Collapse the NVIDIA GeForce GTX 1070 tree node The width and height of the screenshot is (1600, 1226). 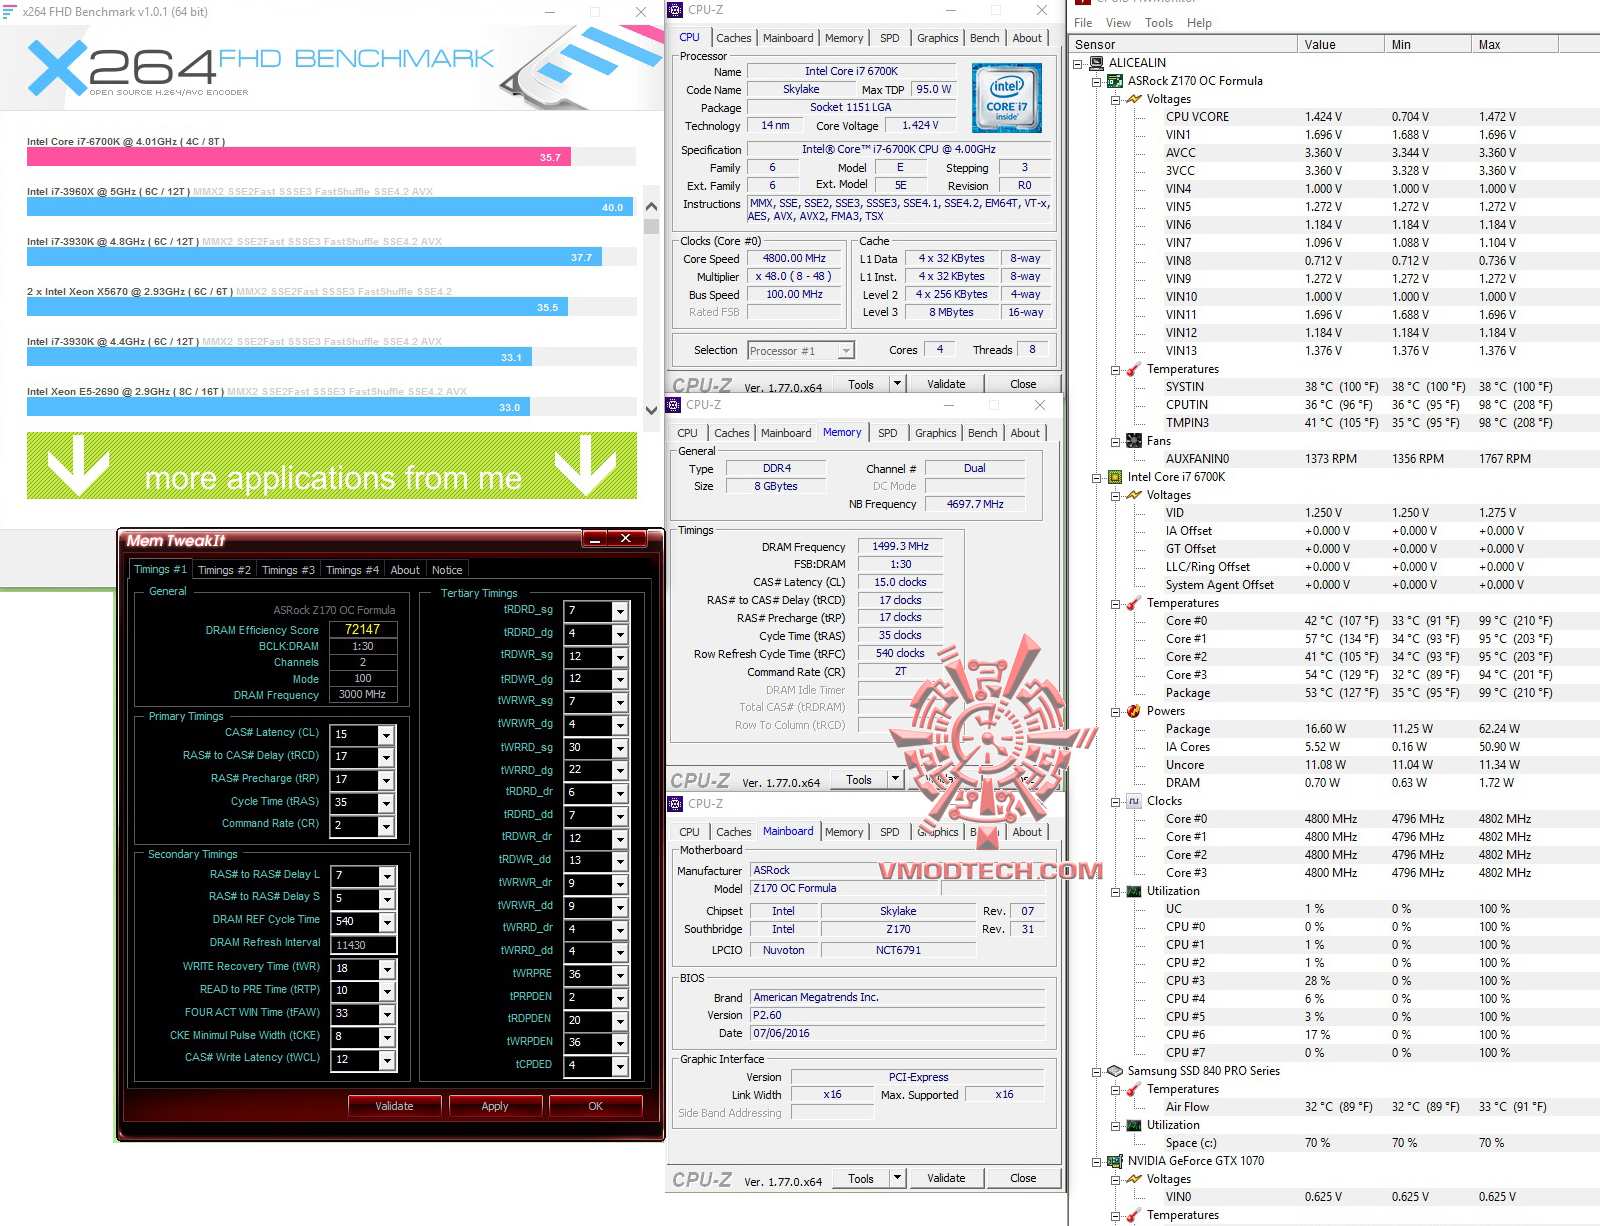(x=1095, y=1161)
